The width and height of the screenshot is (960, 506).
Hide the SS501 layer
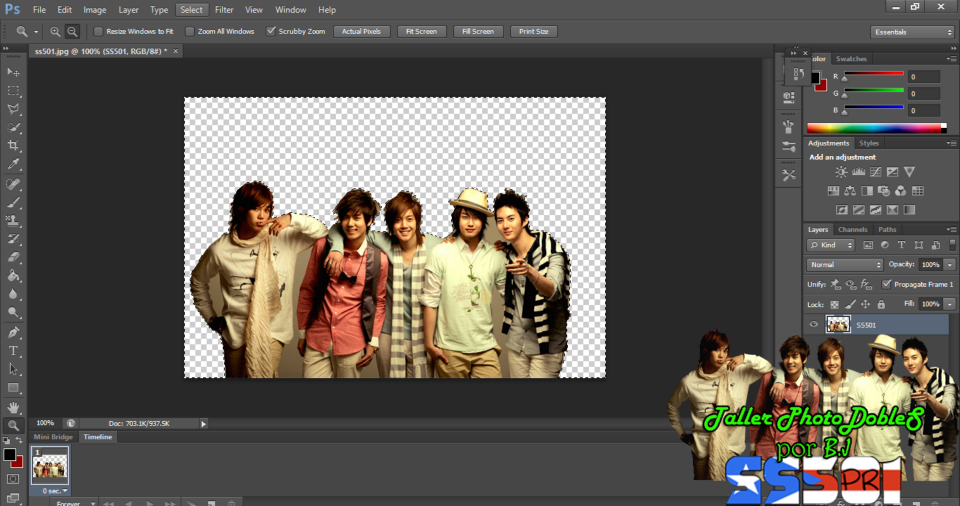814,325
